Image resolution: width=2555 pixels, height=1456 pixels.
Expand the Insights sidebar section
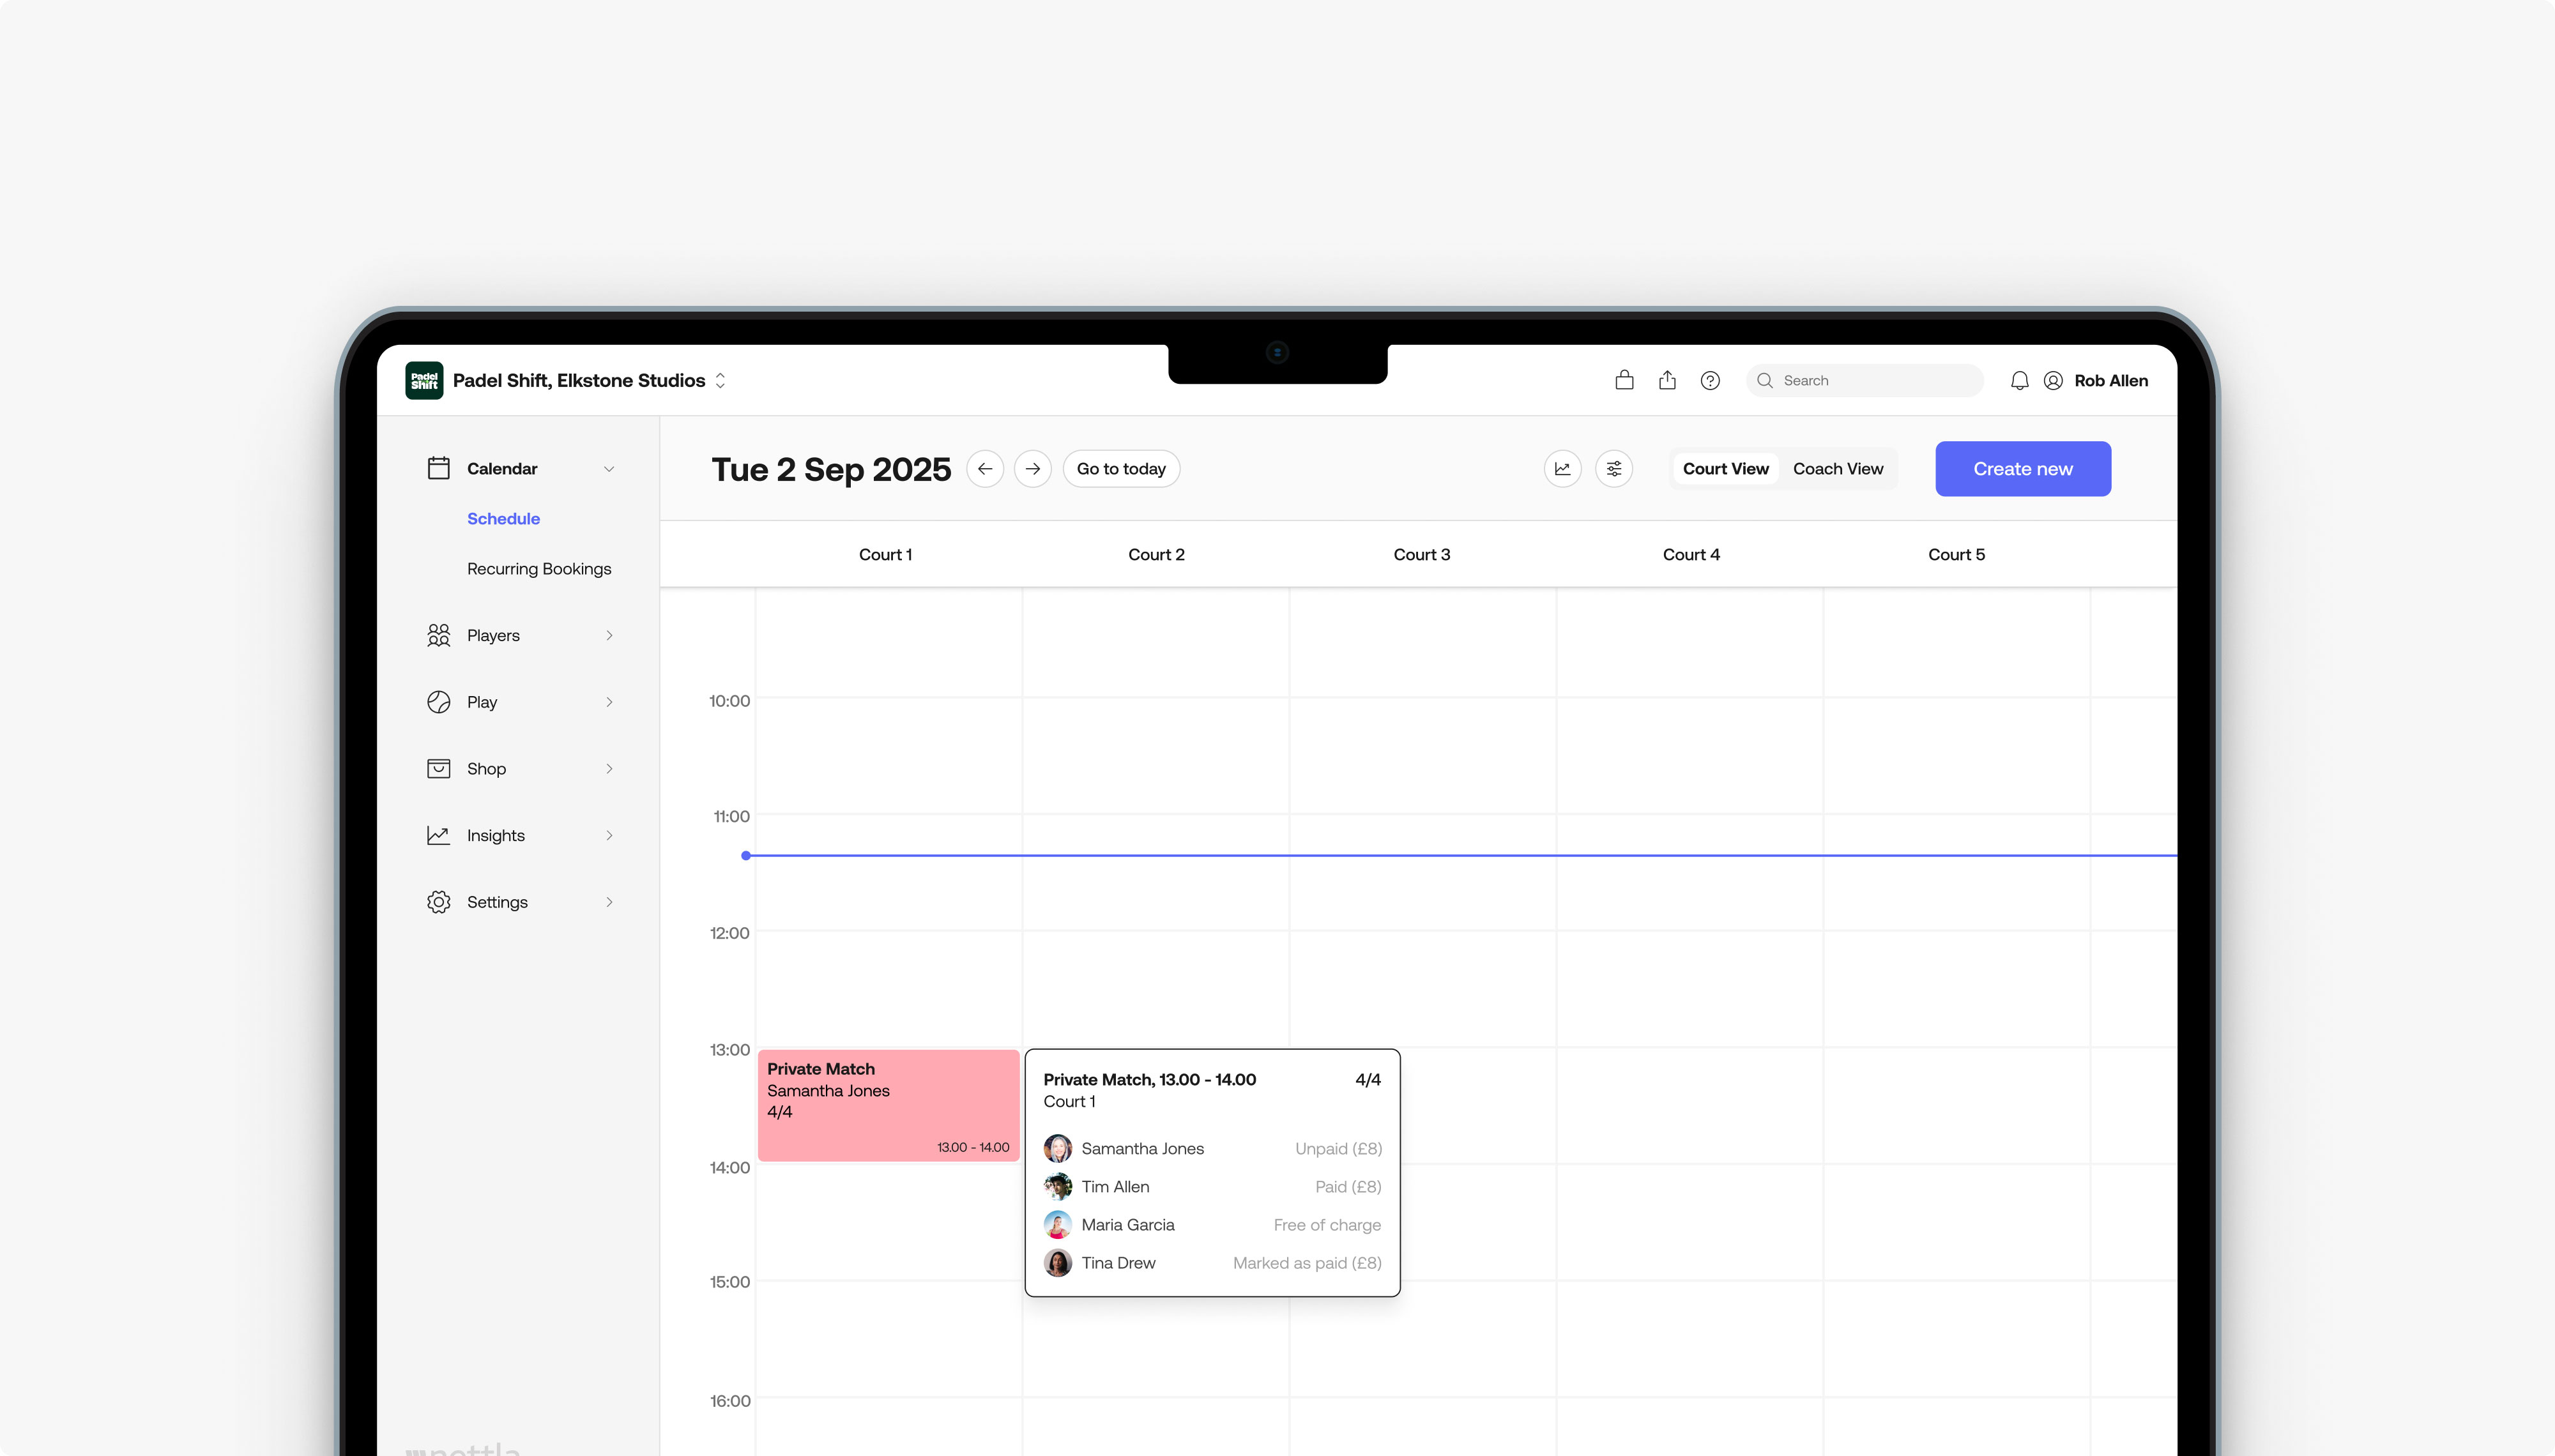point(609,835)
